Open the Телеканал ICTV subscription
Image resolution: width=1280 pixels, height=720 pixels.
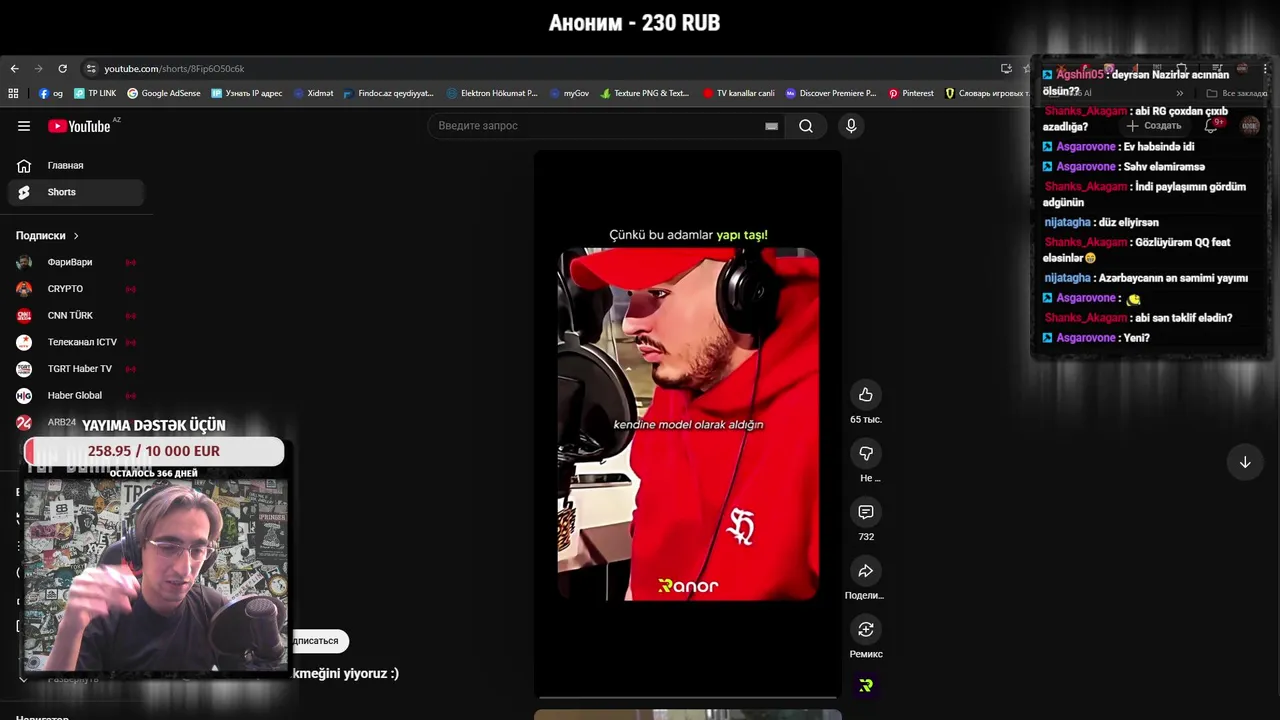pyautogui.click(x=76, y=342)
